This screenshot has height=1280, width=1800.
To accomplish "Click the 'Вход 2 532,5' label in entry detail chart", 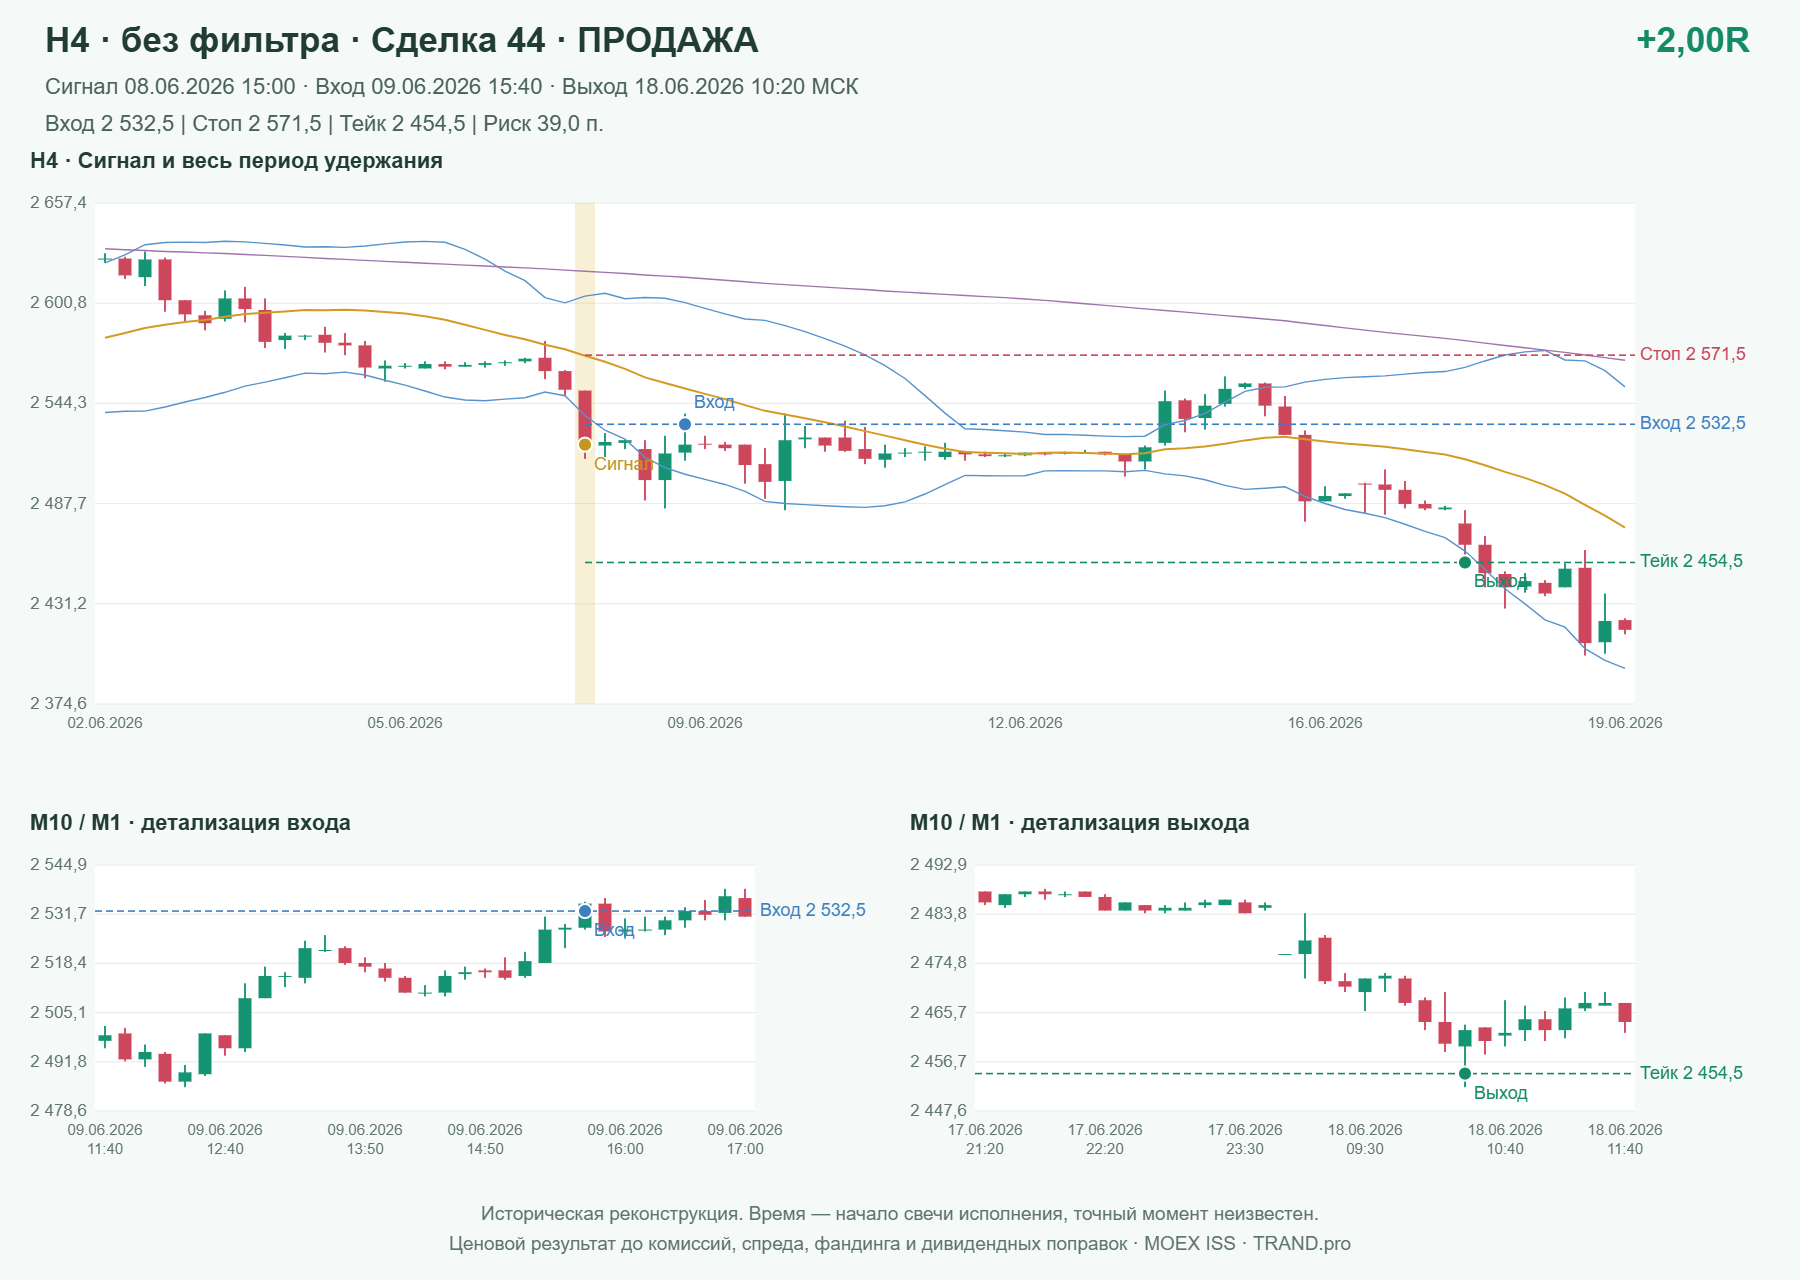I will pyautogui.click(x=812, y=910).
